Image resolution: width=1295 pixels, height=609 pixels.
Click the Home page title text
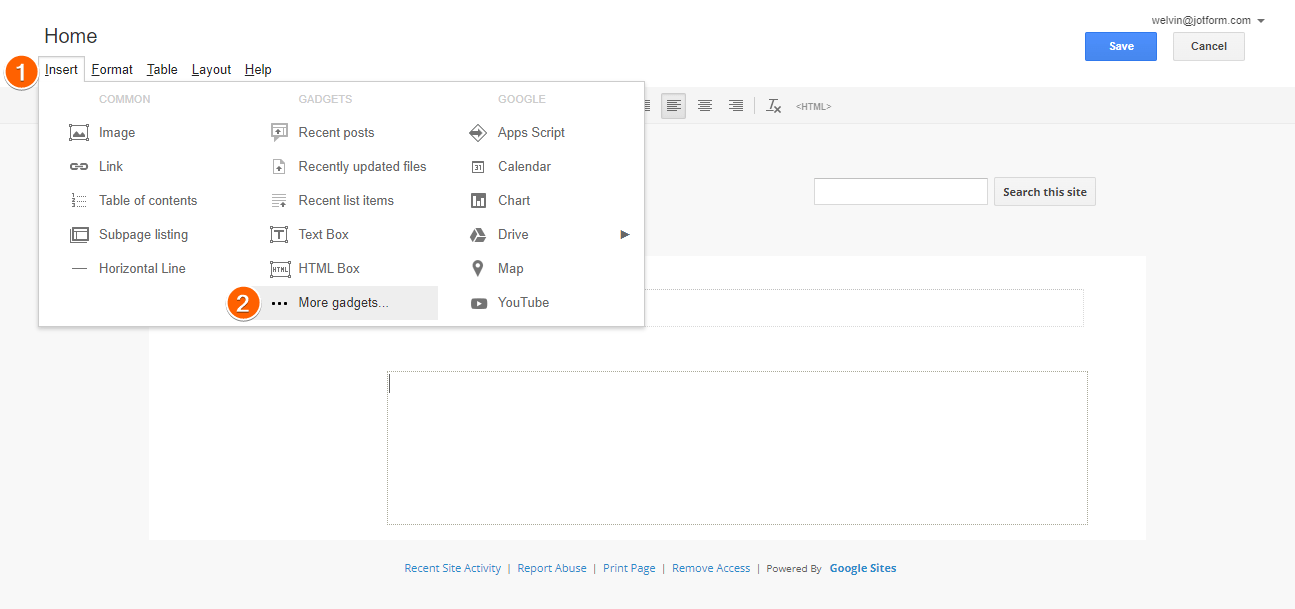tap(71, 36)
